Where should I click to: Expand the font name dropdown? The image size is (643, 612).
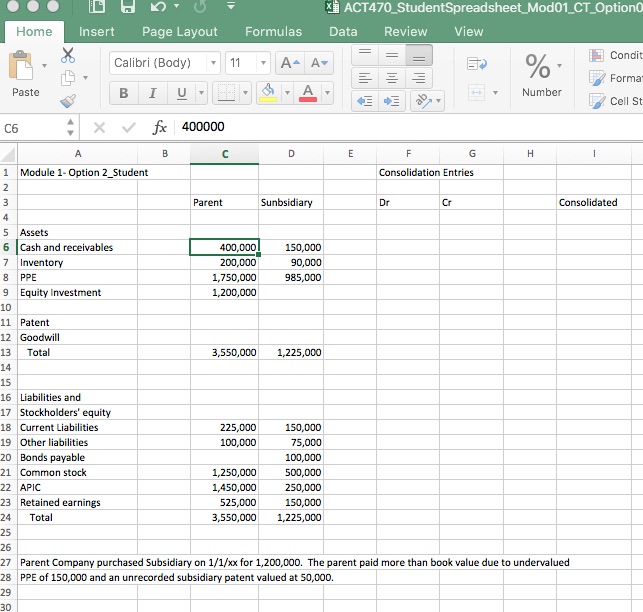[x=213, y=63]
